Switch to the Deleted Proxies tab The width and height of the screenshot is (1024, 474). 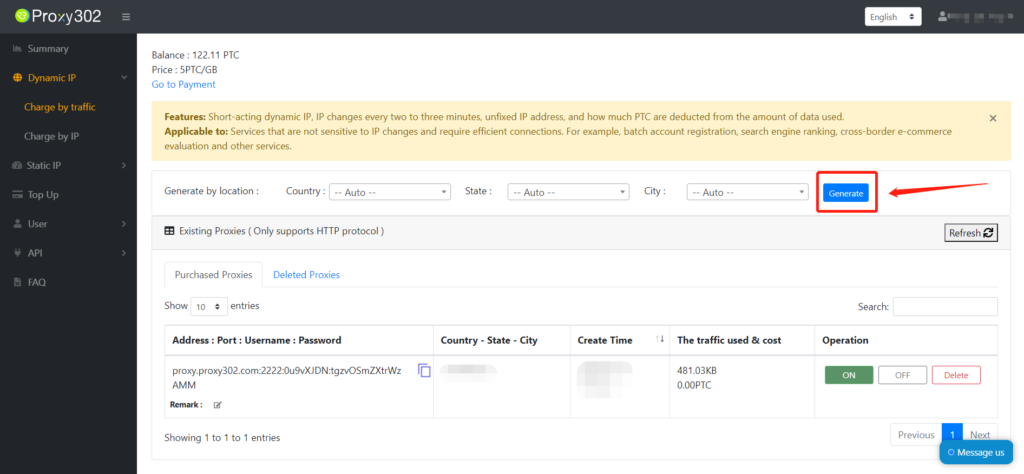click(x=306, y=275)
